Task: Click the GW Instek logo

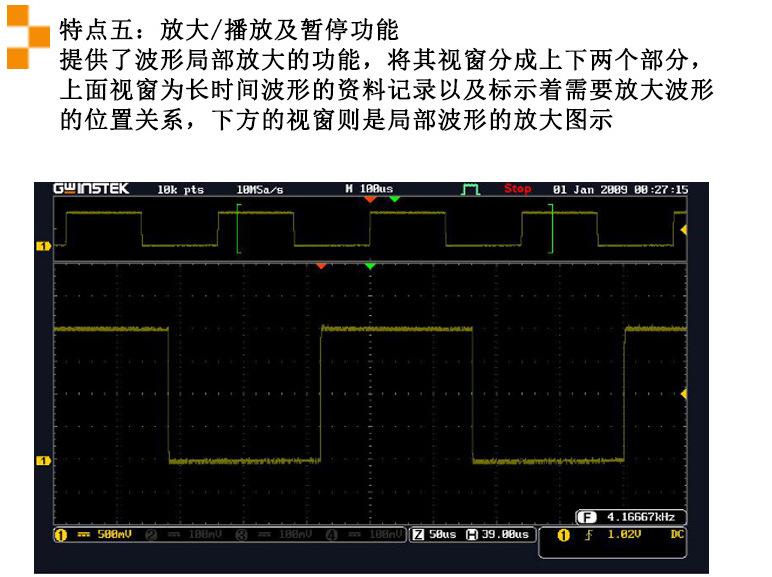Action: click(x=91, y=189)
